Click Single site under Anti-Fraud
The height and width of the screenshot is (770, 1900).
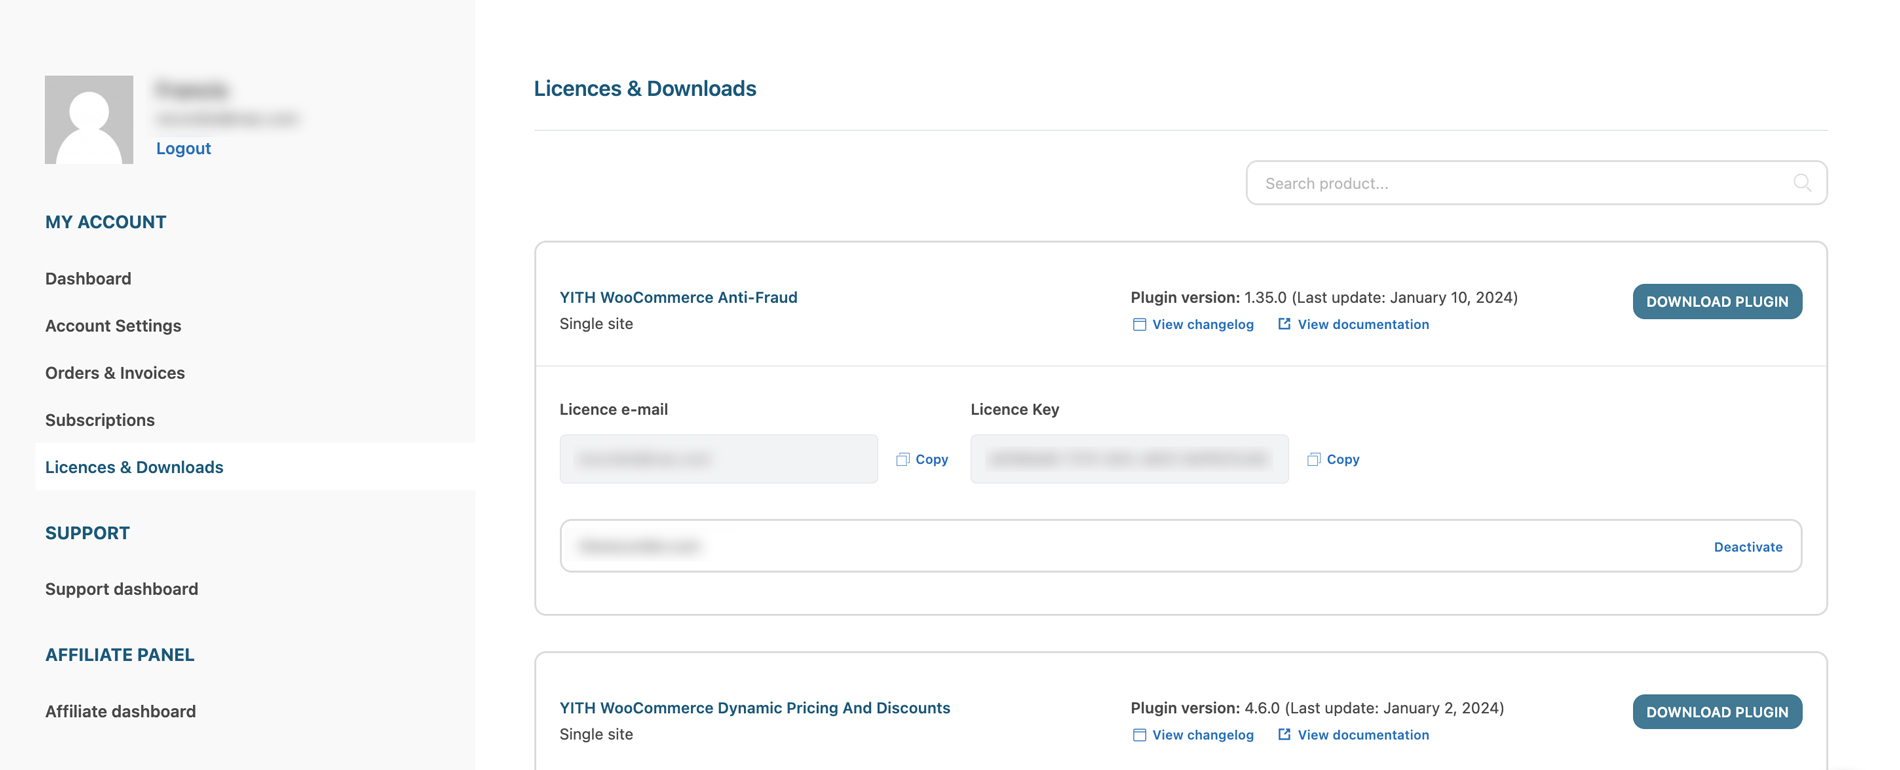[x=596, y=323]
